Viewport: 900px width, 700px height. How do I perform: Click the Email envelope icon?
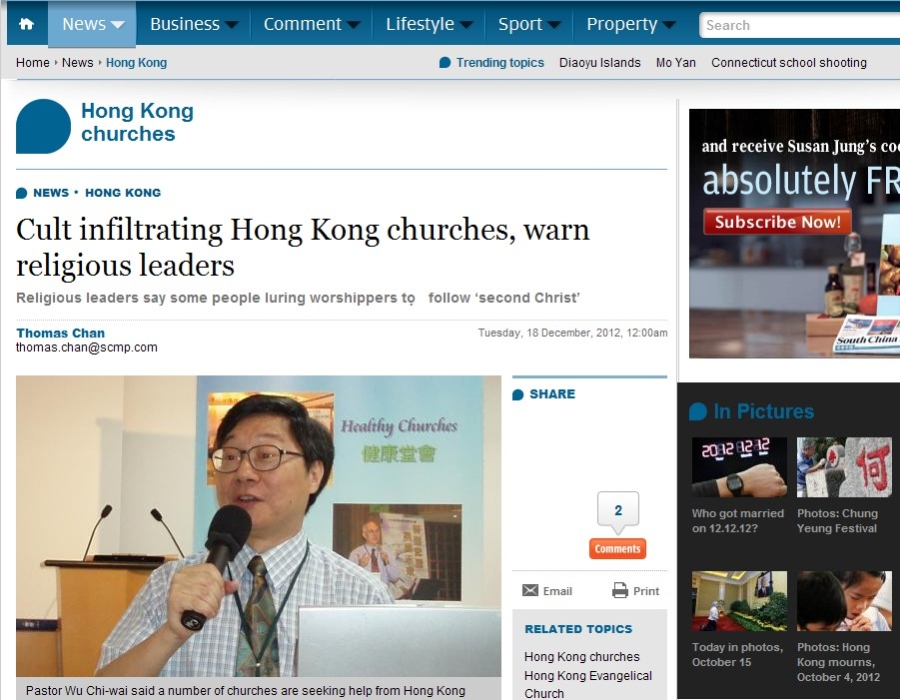530,590
